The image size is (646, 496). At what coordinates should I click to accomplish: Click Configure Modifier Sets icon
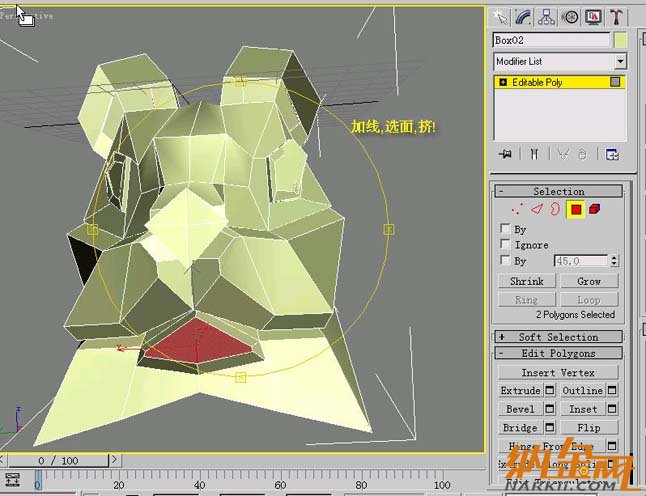pyautogui.click(x=612, y=154)
